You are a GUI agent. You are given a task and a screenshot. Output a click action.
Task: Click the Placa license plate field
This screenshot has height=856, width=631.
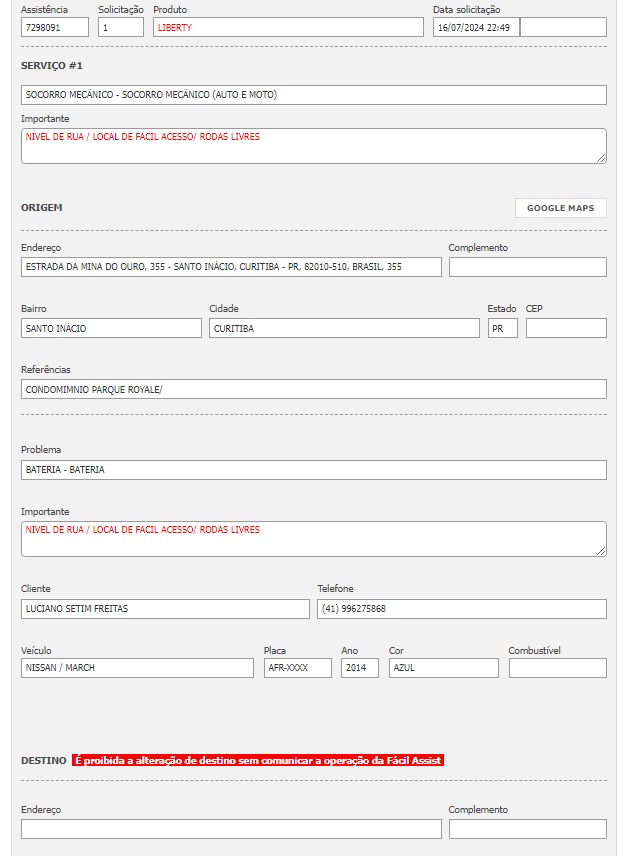pos(297,668)
